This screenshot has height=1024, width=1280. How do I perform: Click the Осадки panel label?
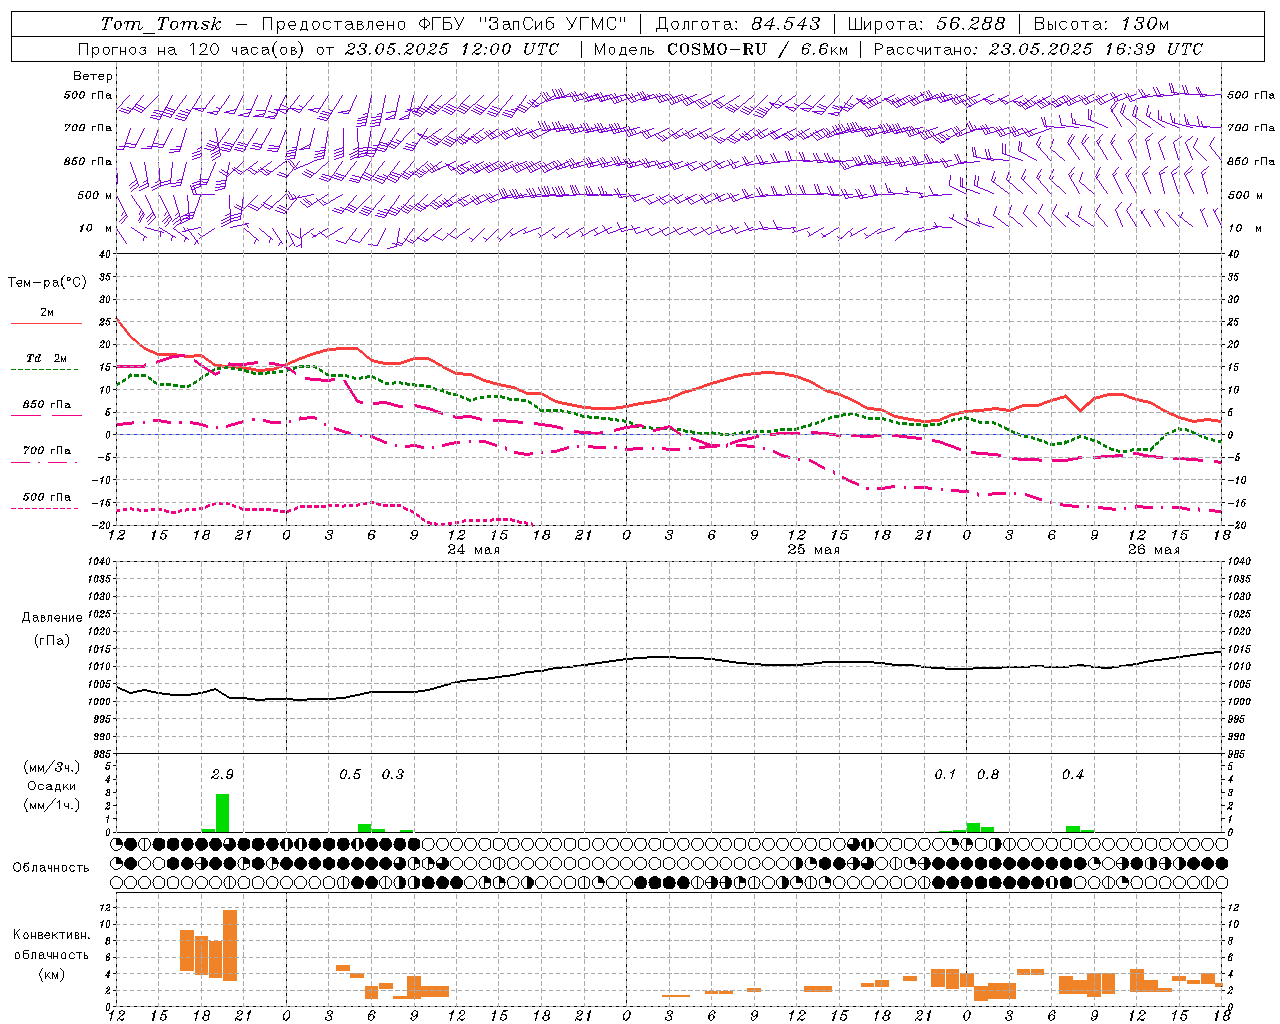(52, 786)
